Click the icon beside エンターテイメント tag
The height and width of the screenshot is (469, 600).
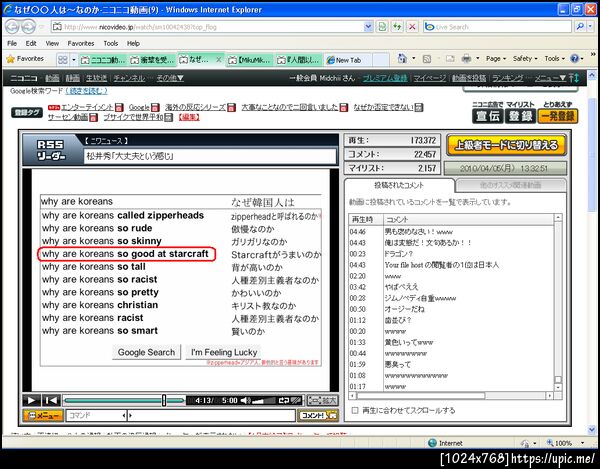click(x=119, y=107)
